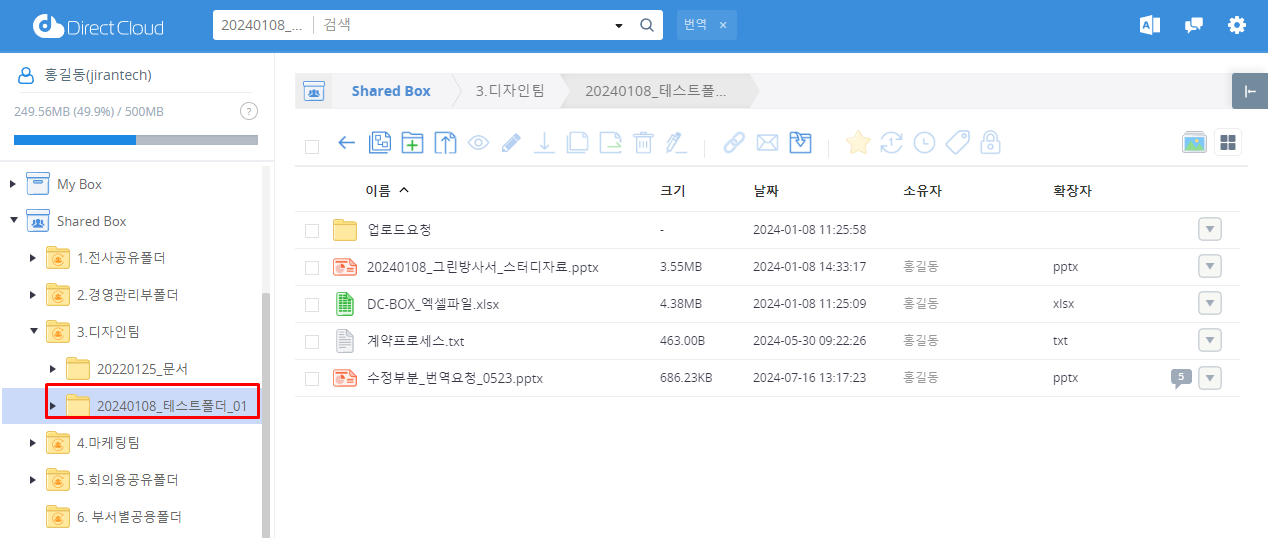Go to Shared Box in the breadcrumb

[390, 91]
